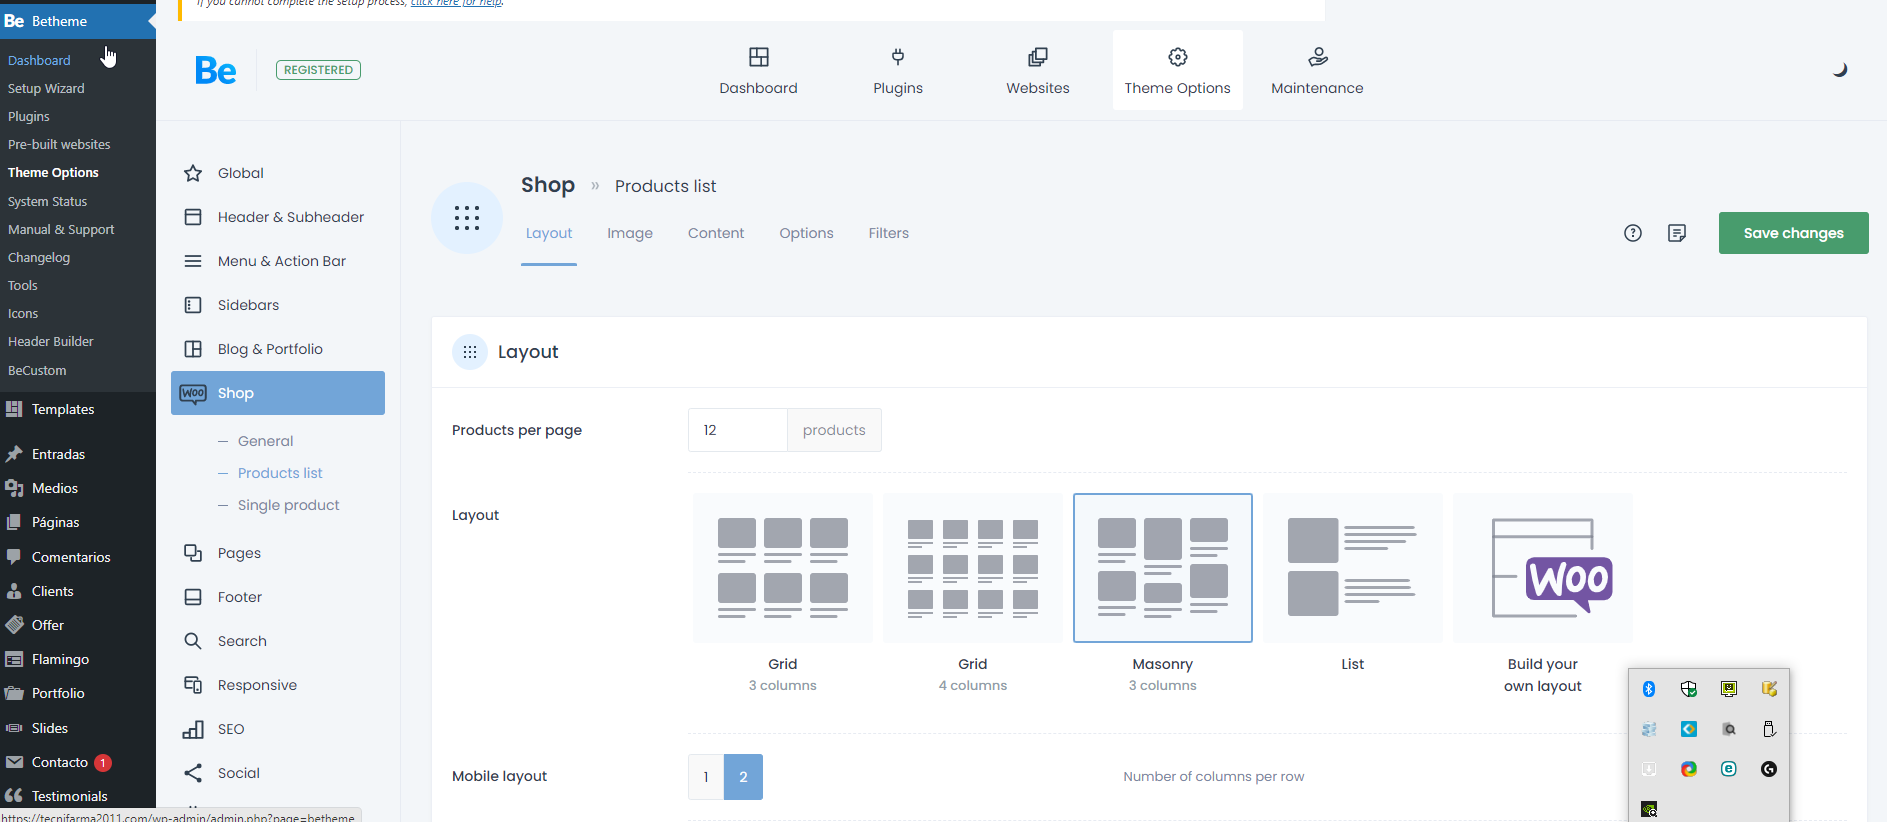Click the SEO chart icon
The image size is (1887, 822).
click(193, 729)
